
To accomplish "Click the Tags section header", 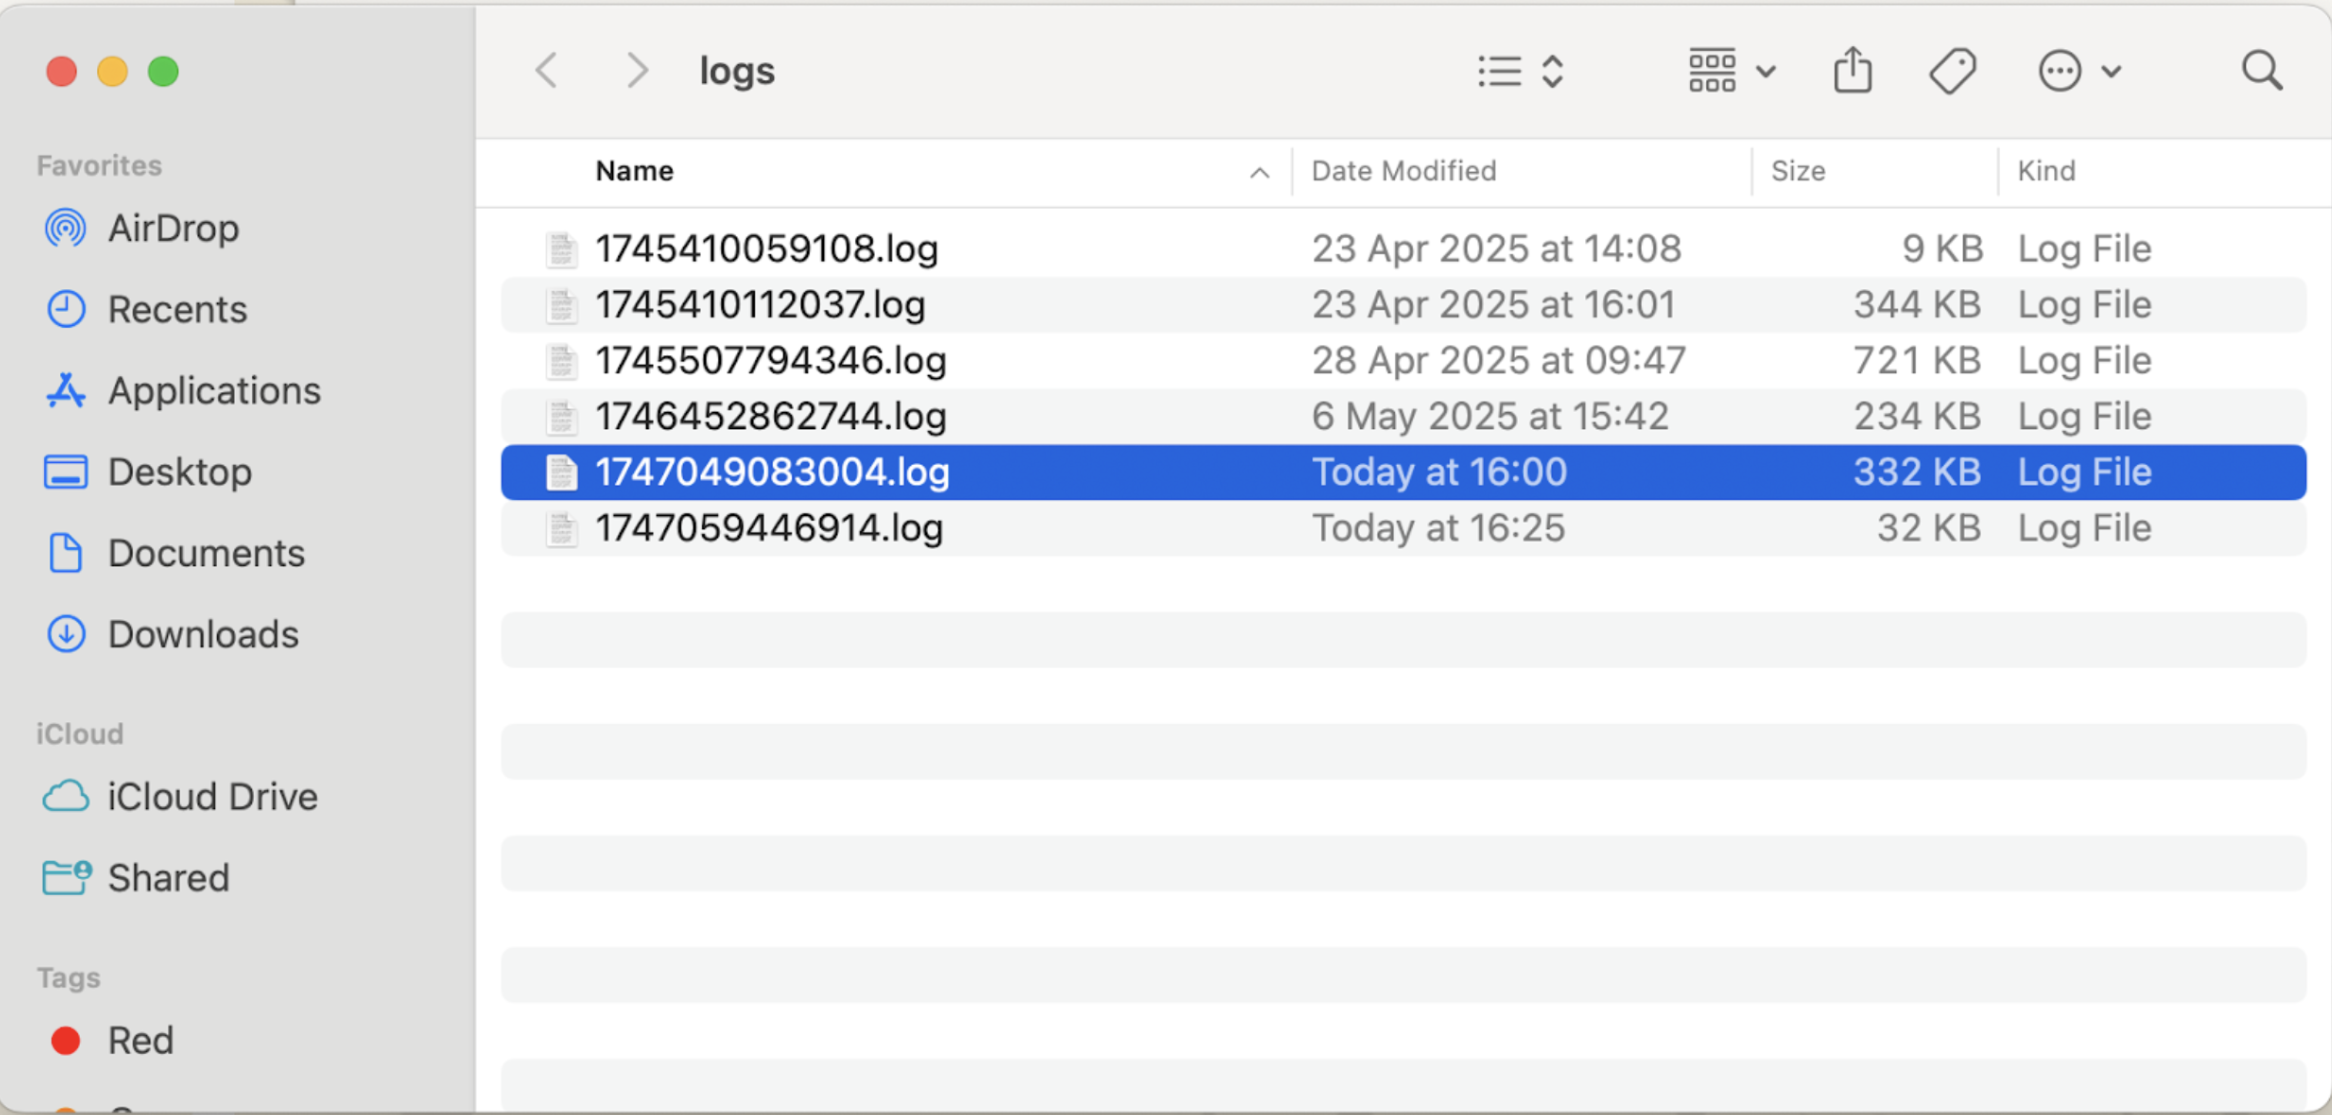I will click(68, 977).
